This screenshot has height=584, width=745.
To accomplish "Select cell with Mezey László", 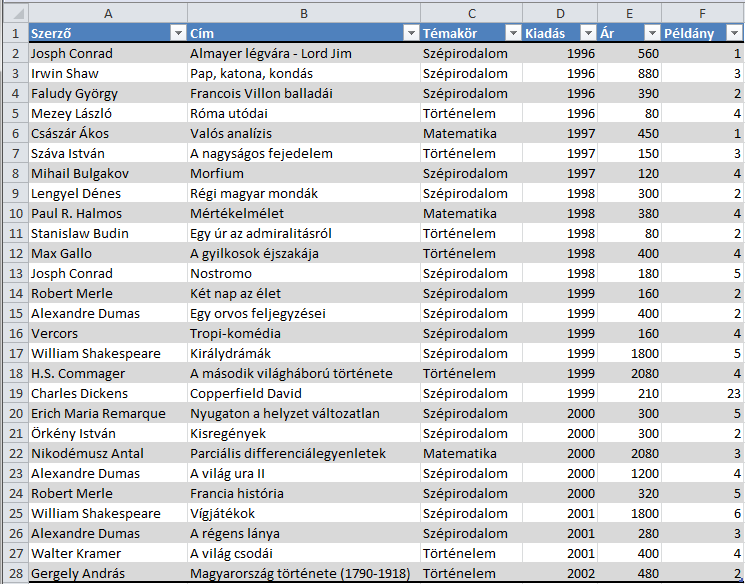I will 108,114.
